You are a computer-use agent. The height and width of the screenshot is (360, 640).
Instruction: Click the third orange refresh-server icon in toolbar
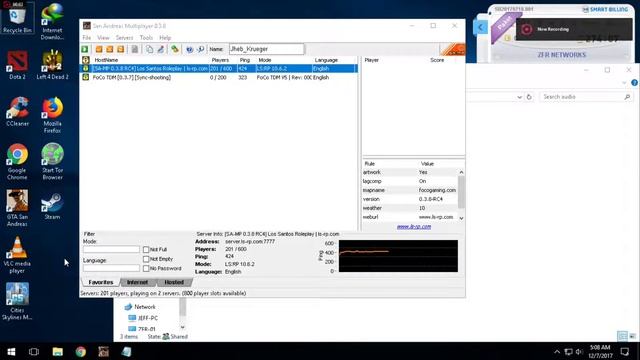(x=120, y=49)
